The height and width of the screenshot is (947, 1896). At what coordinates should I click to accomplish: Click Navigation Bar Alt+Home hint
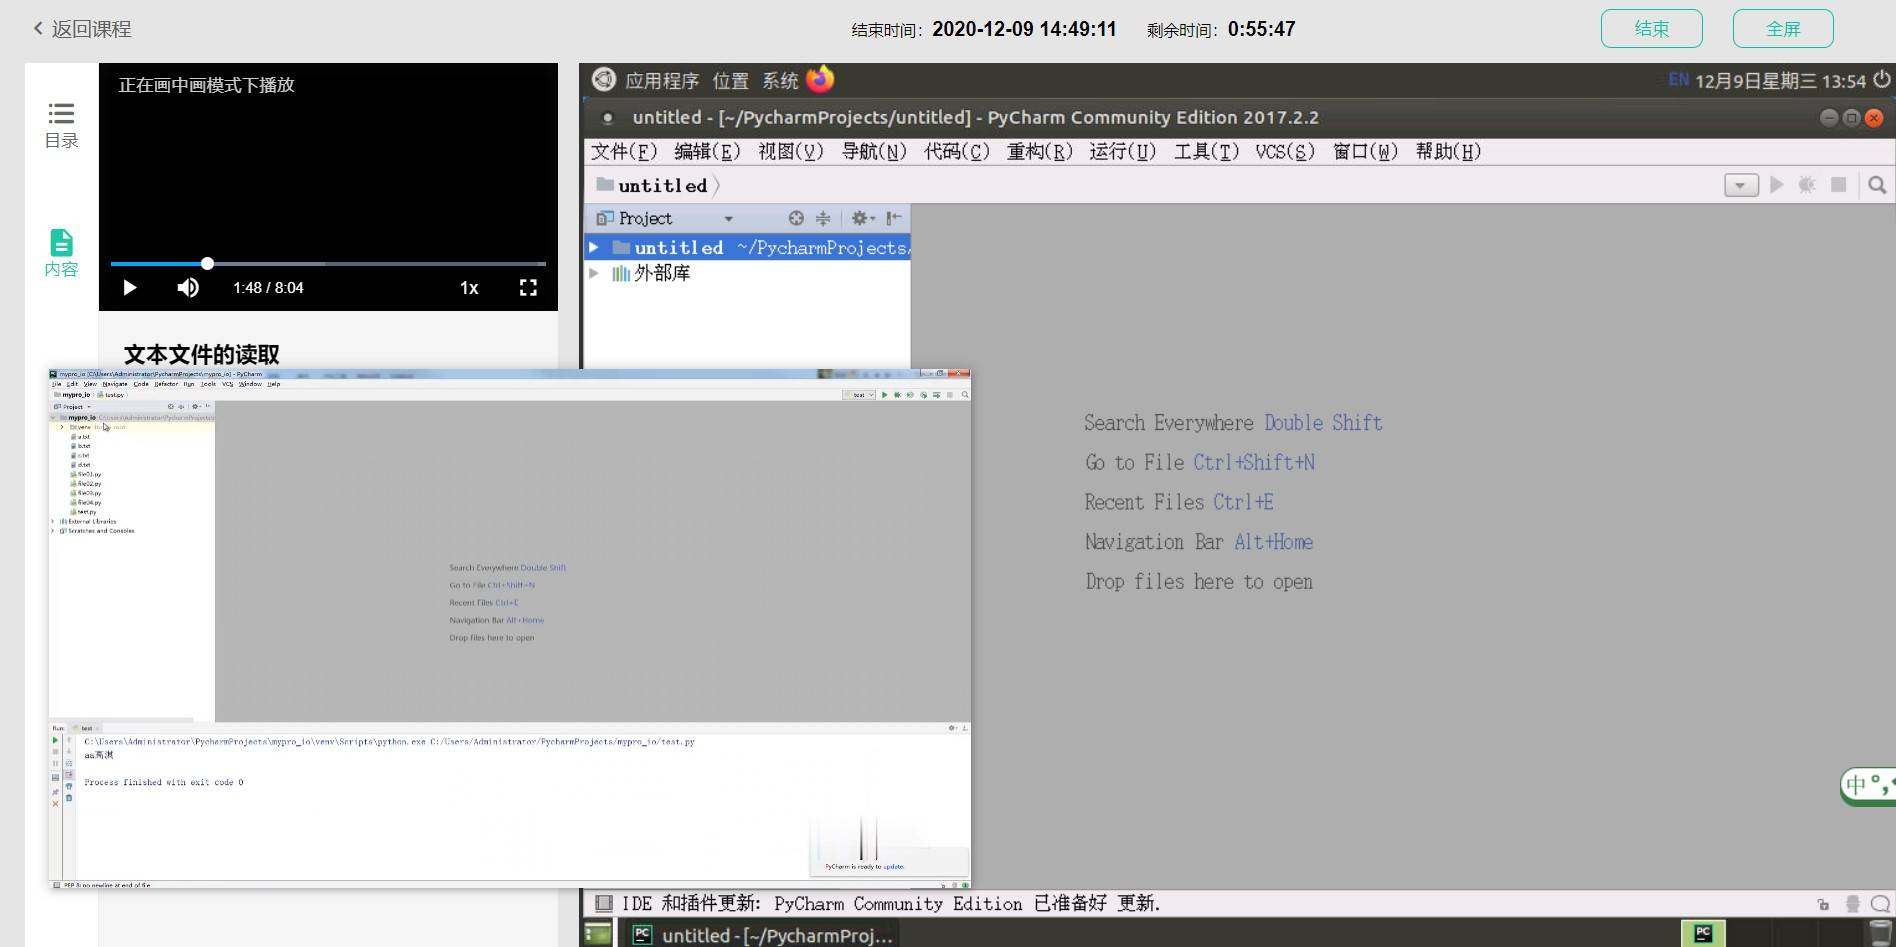[x=1199, y=542]
